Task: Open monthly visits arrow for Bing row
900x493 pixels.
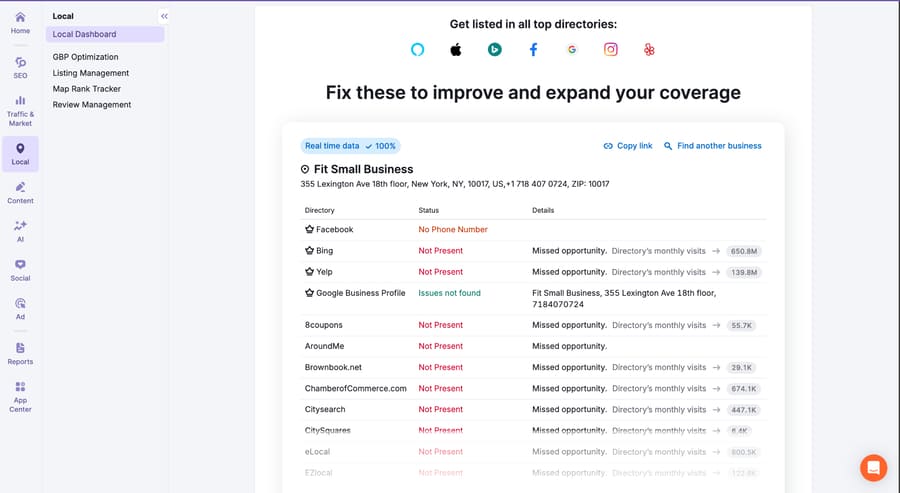Action: click(716, 251)
